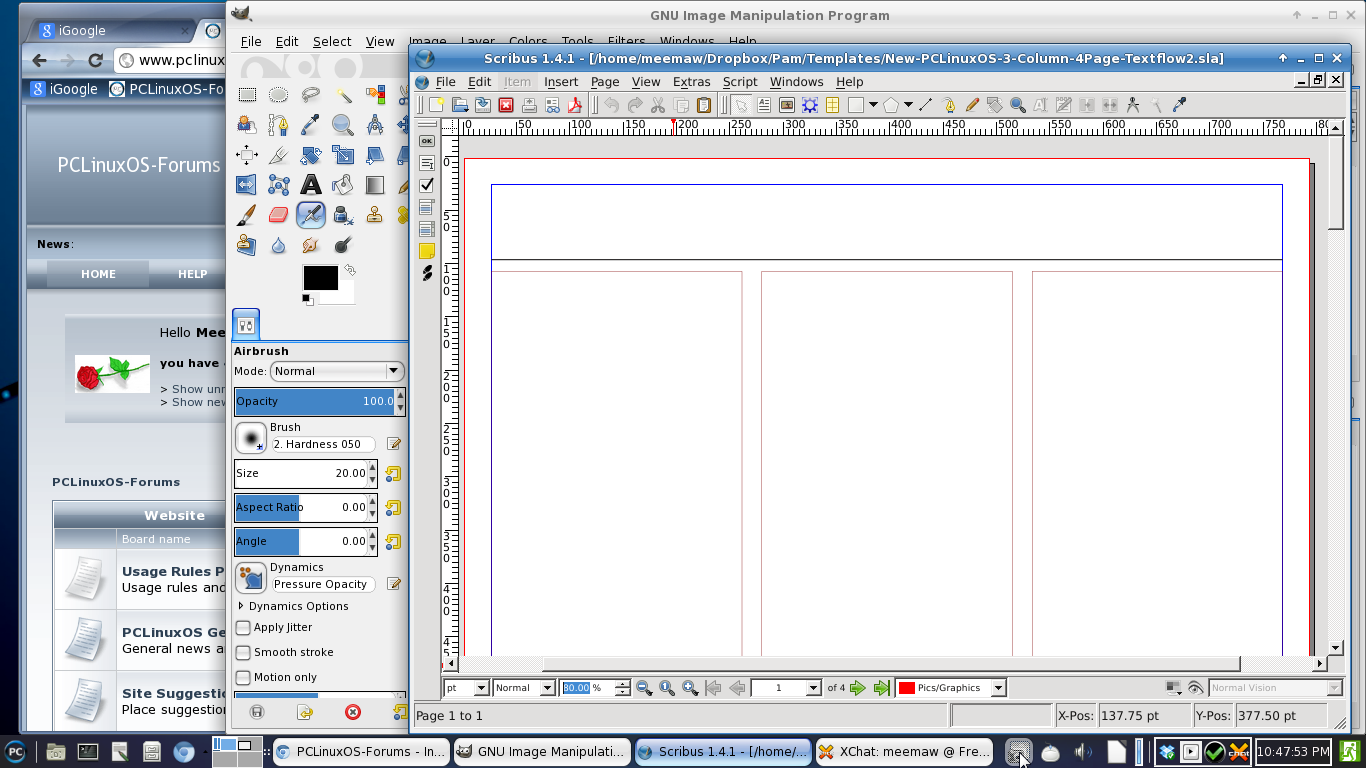The height and width of the screenshot is (768, 1366).
Task: Toggle link icon beside Angle field
Action: [393, 542]
